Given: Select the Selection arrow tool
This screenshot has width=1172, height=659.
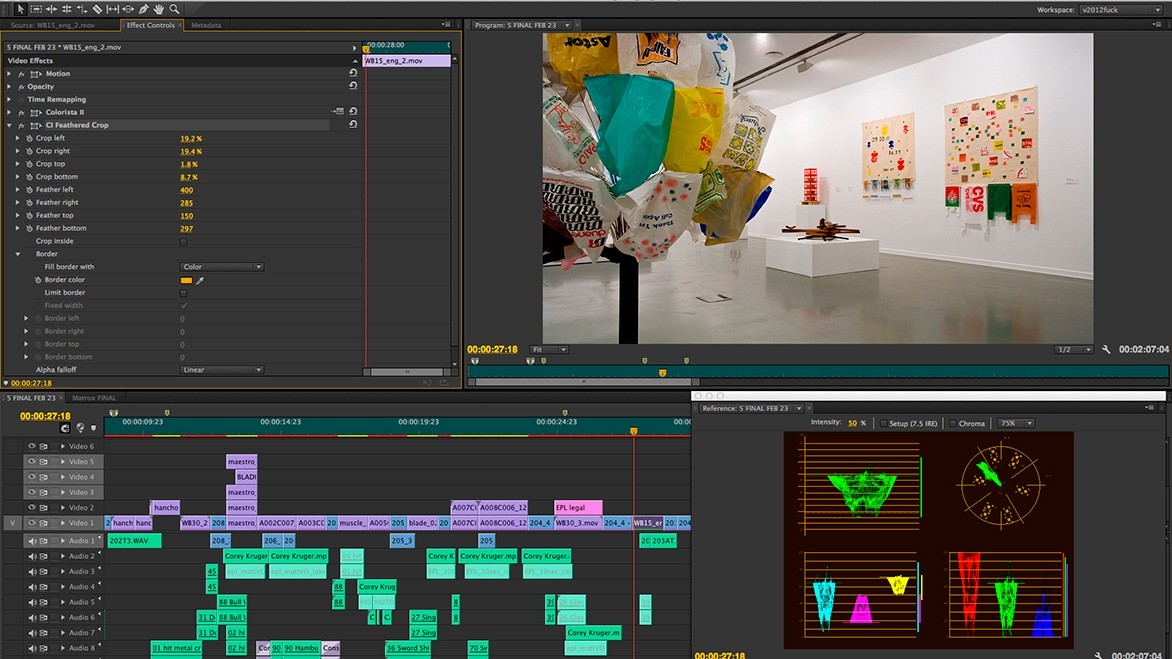Looking at the screenshot, I should pos(19,9).
